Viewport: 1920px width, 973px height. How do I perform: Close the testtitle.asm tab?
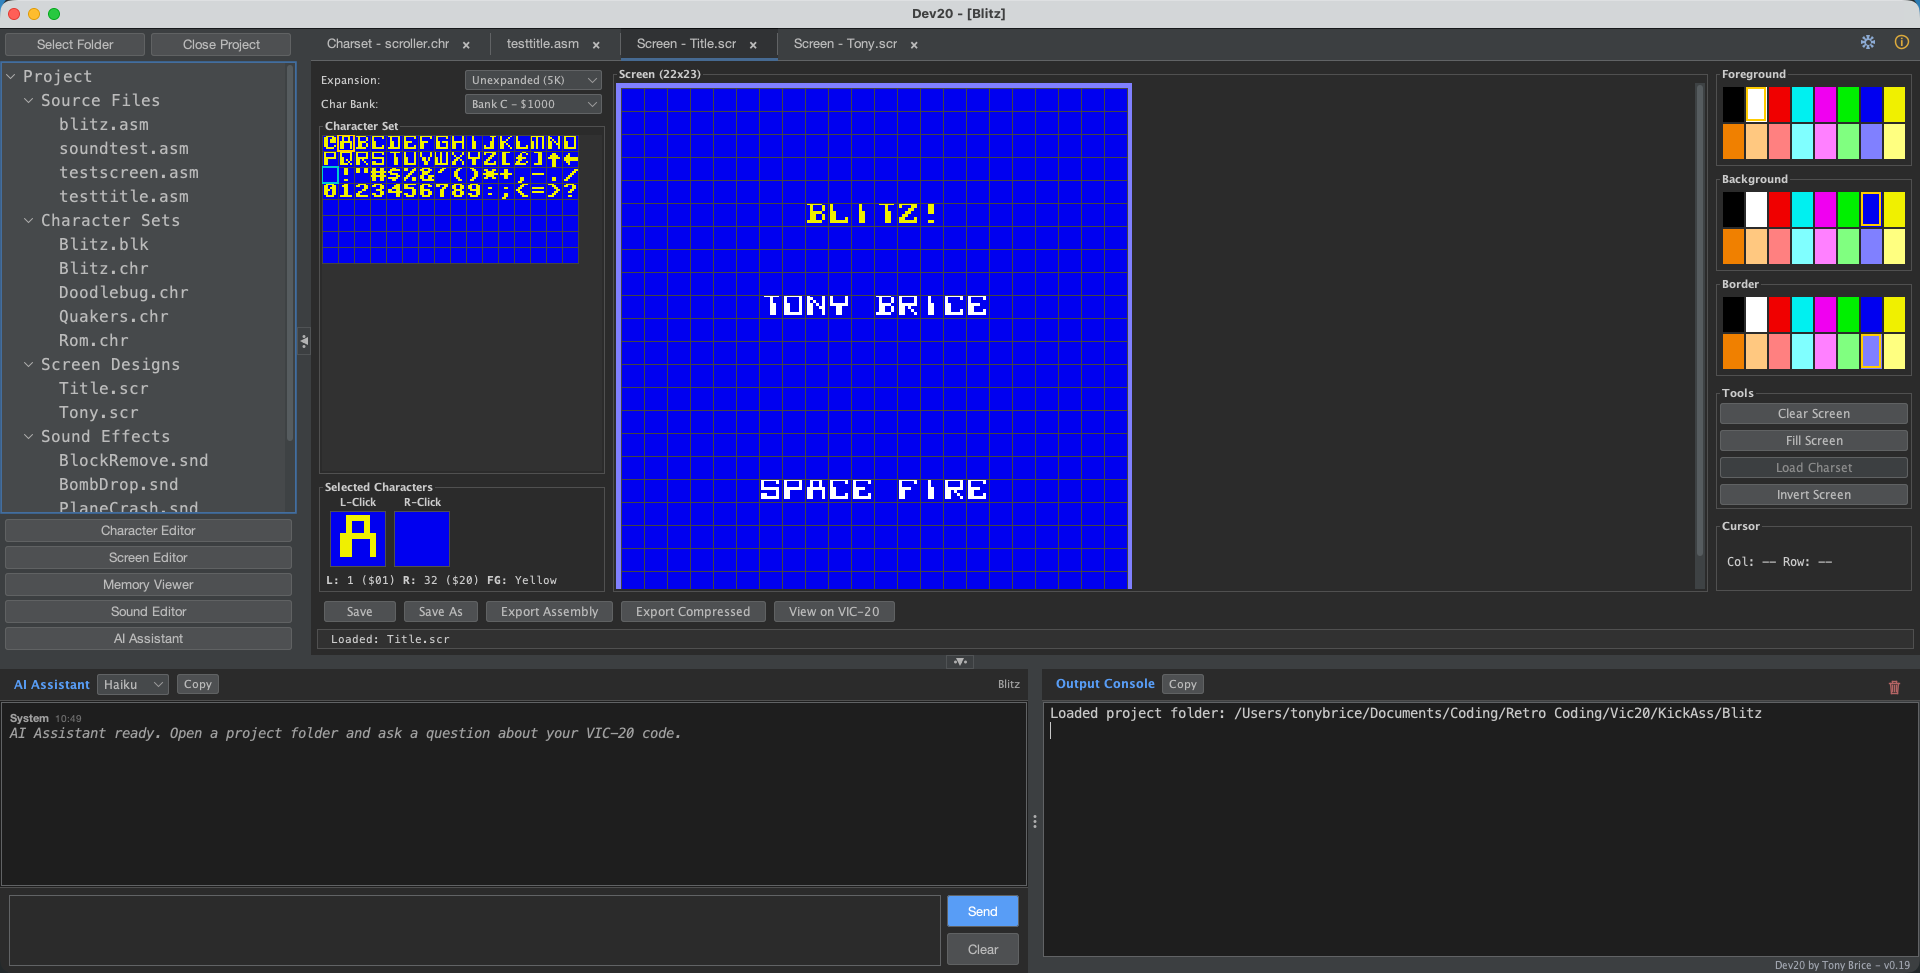(596, 45)
